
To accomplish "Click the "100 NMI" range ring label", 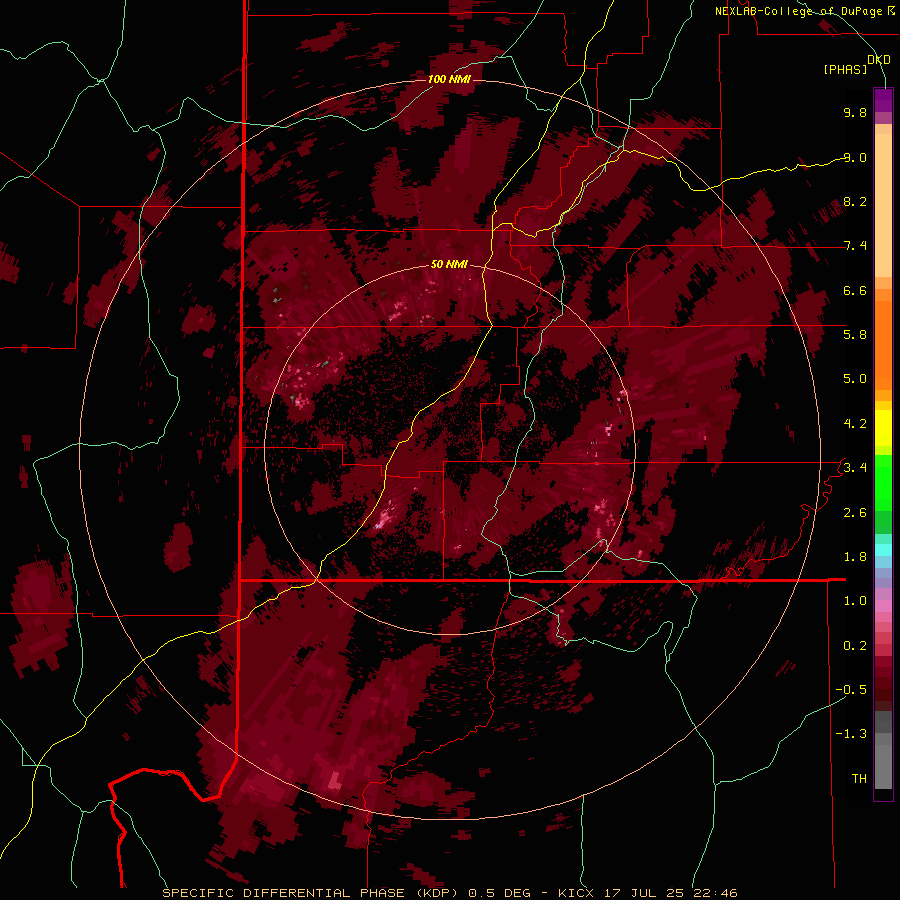I will (449, 79).
